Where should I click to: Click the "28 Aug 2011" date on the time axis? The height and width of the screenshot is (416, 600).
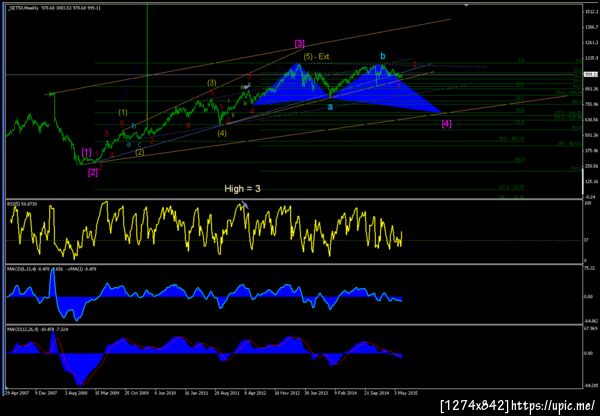[x=227, y=393]
